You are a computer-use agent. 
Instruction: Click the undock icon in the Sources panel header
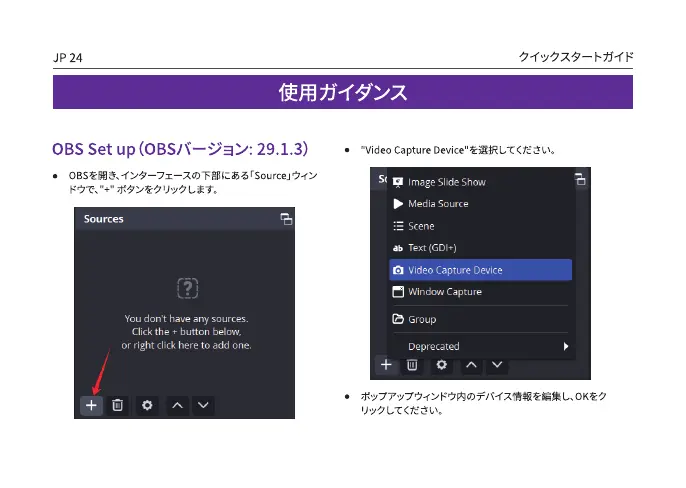286,219
